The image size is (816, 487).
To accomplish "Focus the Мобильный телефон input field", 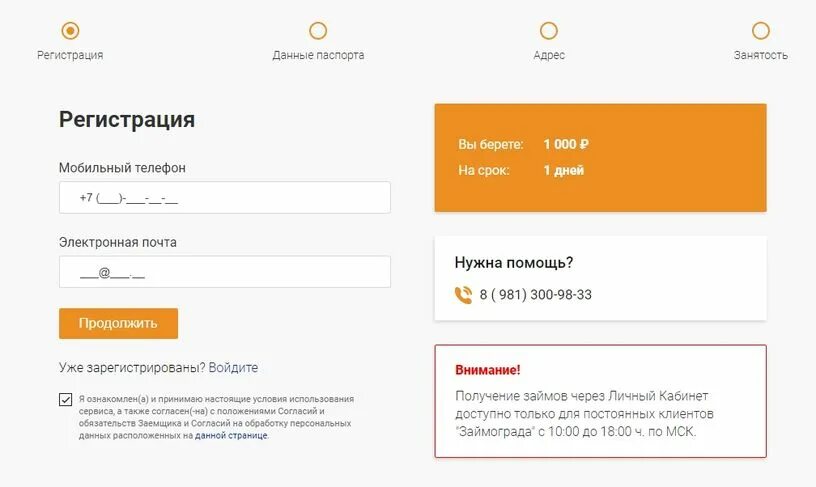I will pyautogui.click(x=225, y=197).
